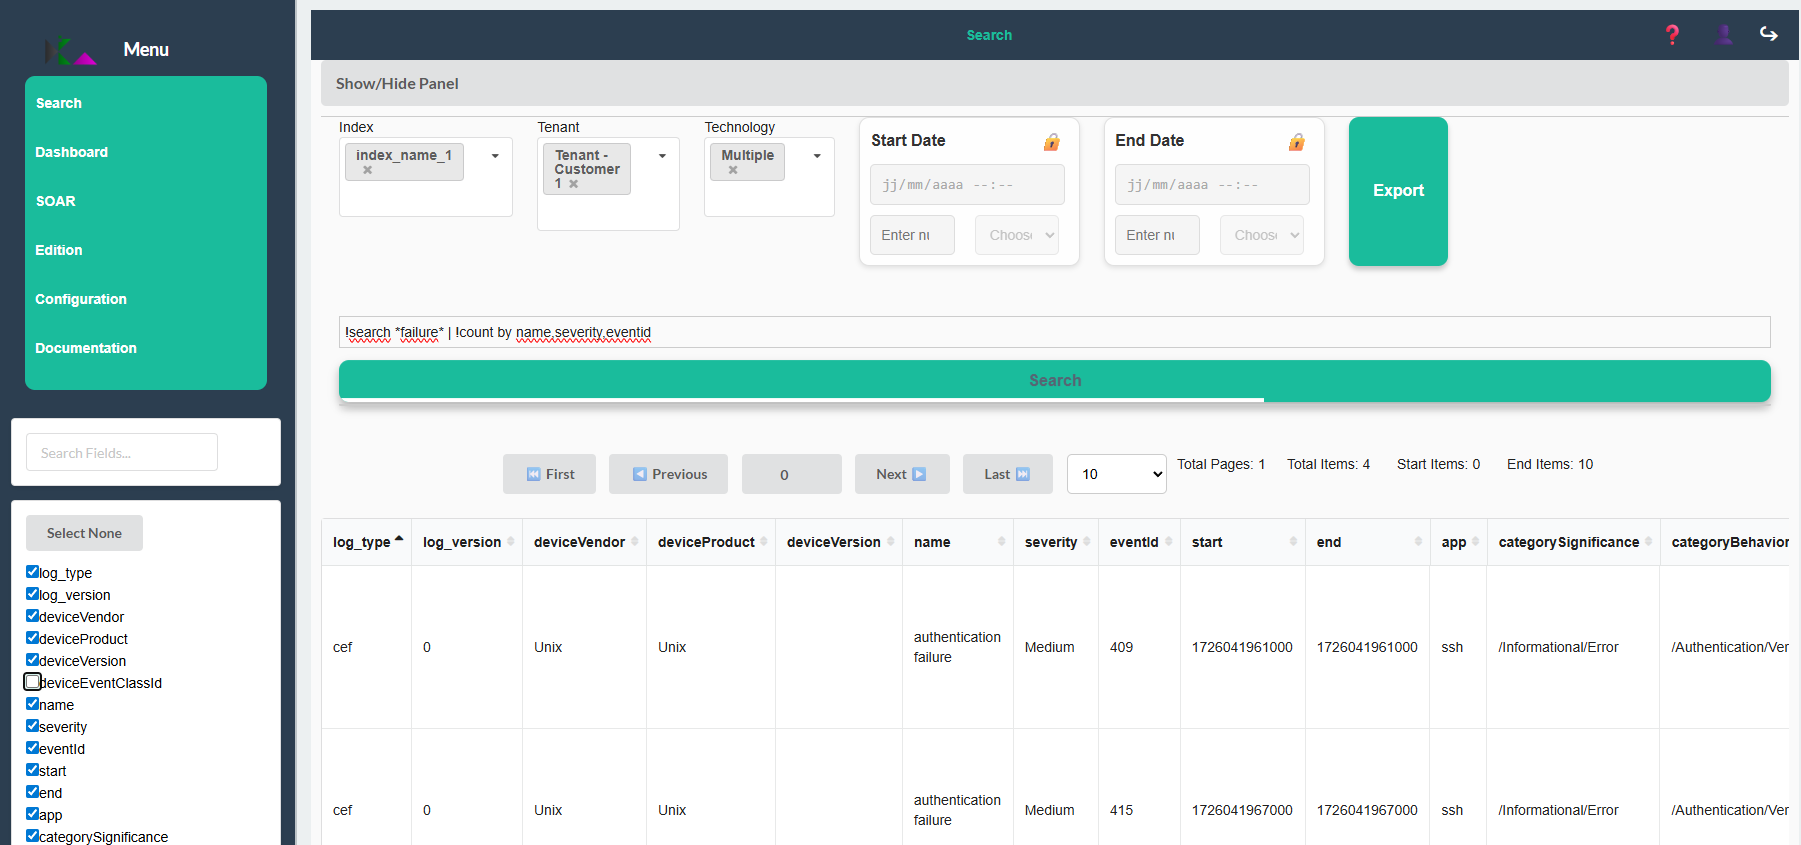Open the Configuration menu item
1801x845 pixels.
click(81, 299)
